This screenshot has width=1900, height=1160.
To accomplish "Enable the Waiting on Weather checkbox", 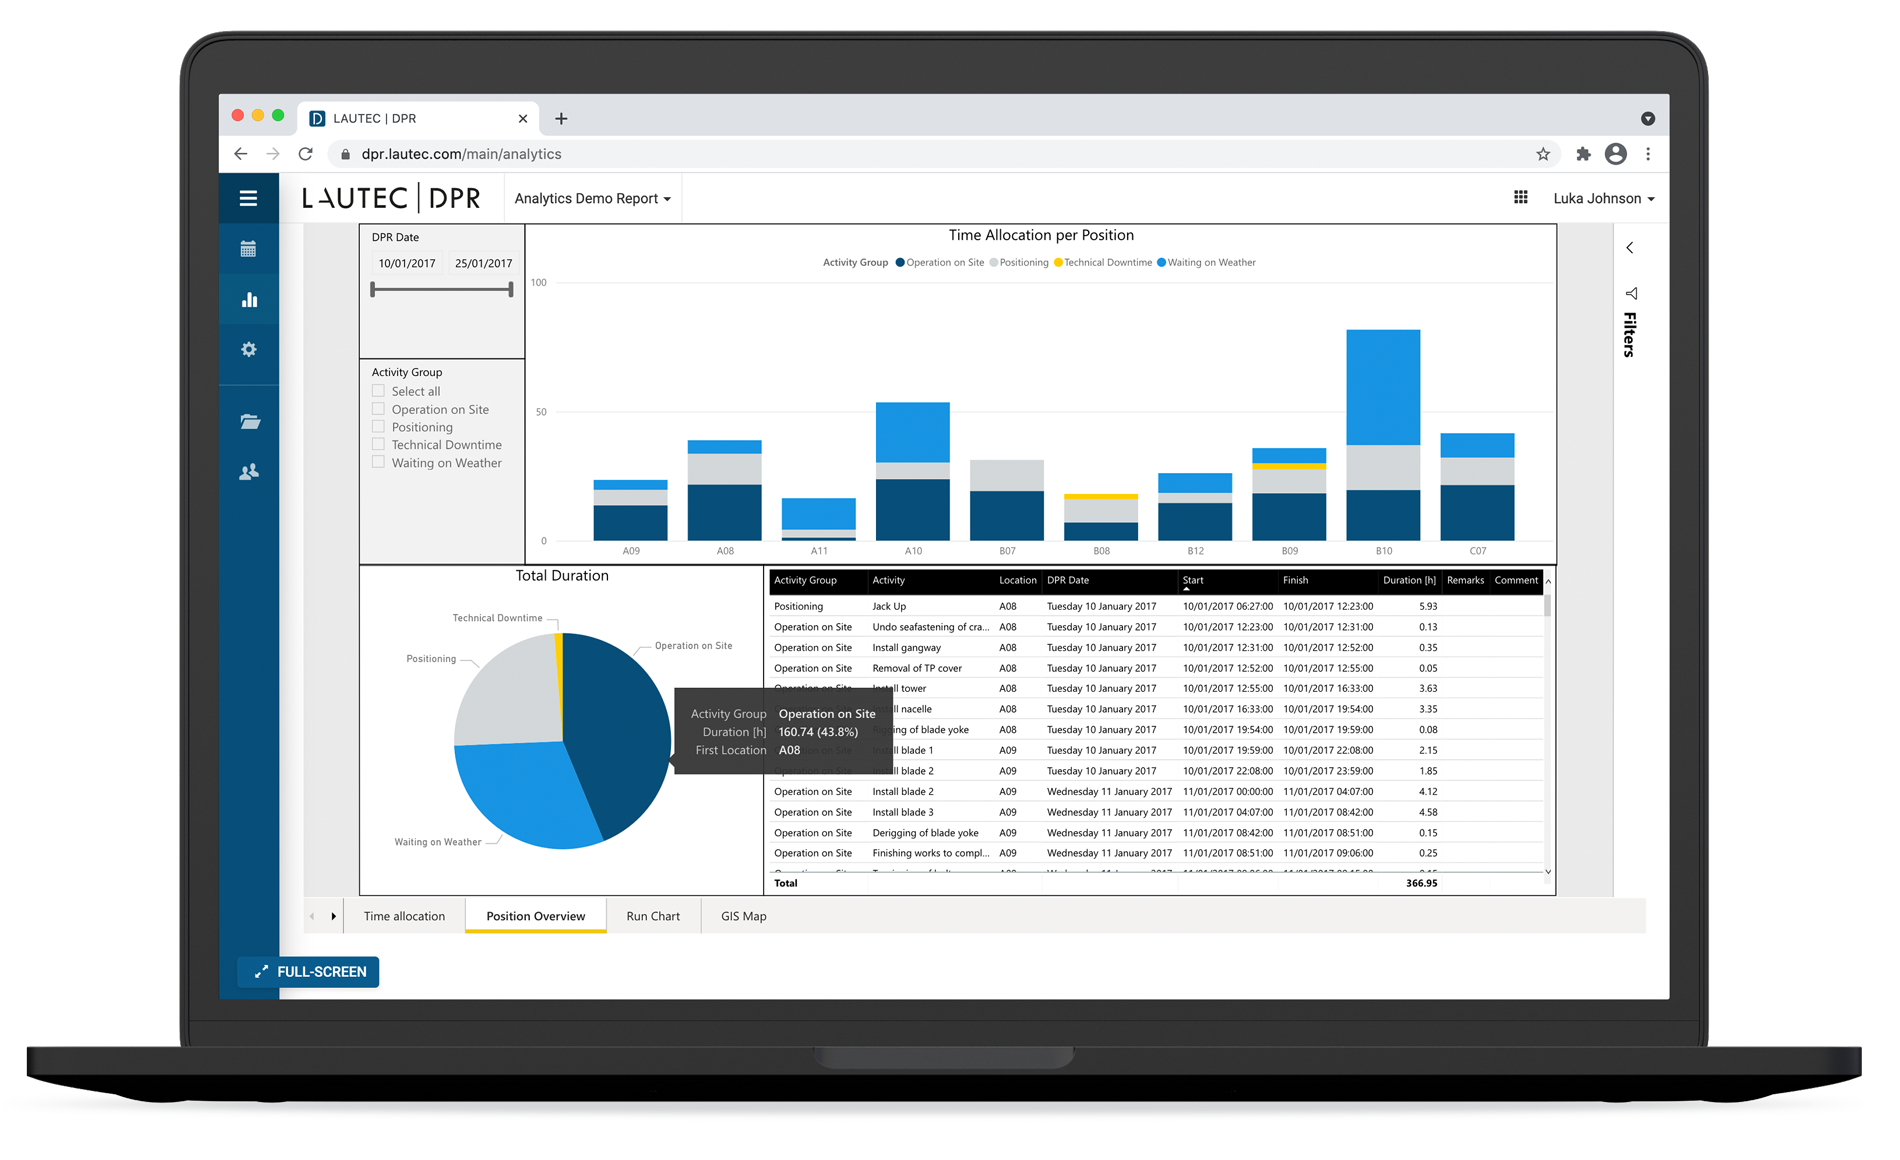I will [x=379, y=462].
